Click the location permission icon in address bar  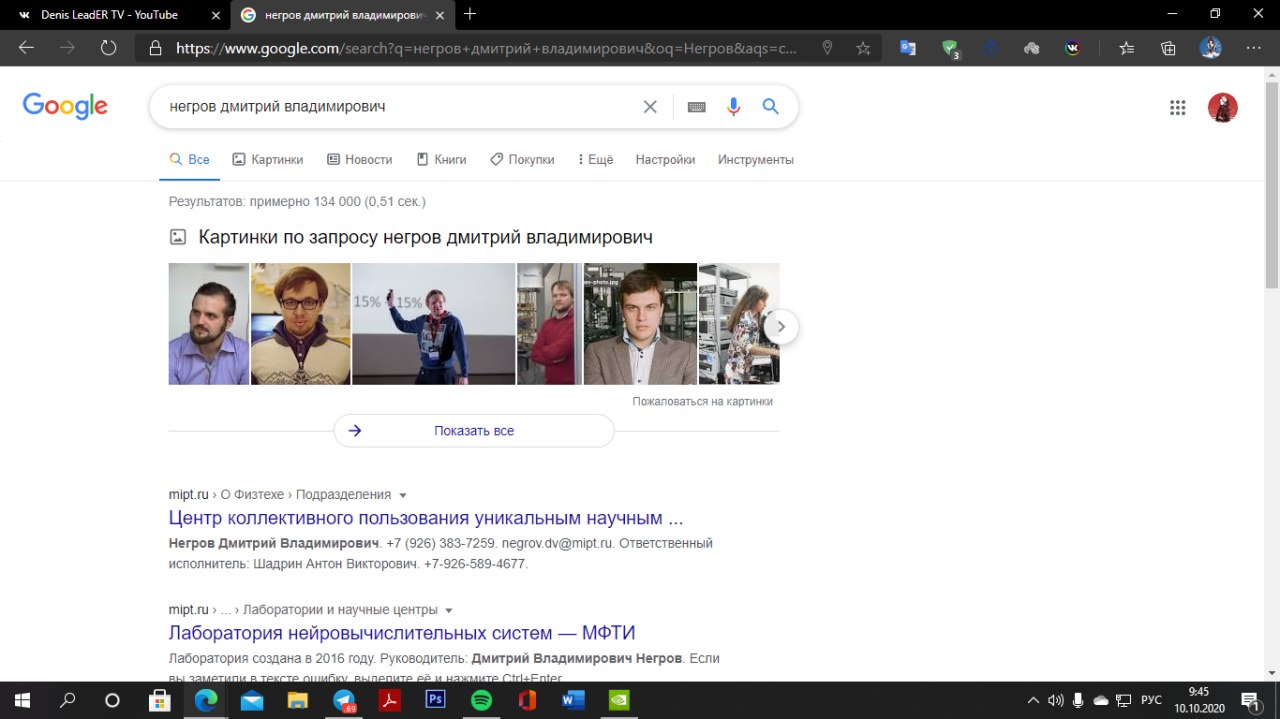coord(827,48)
